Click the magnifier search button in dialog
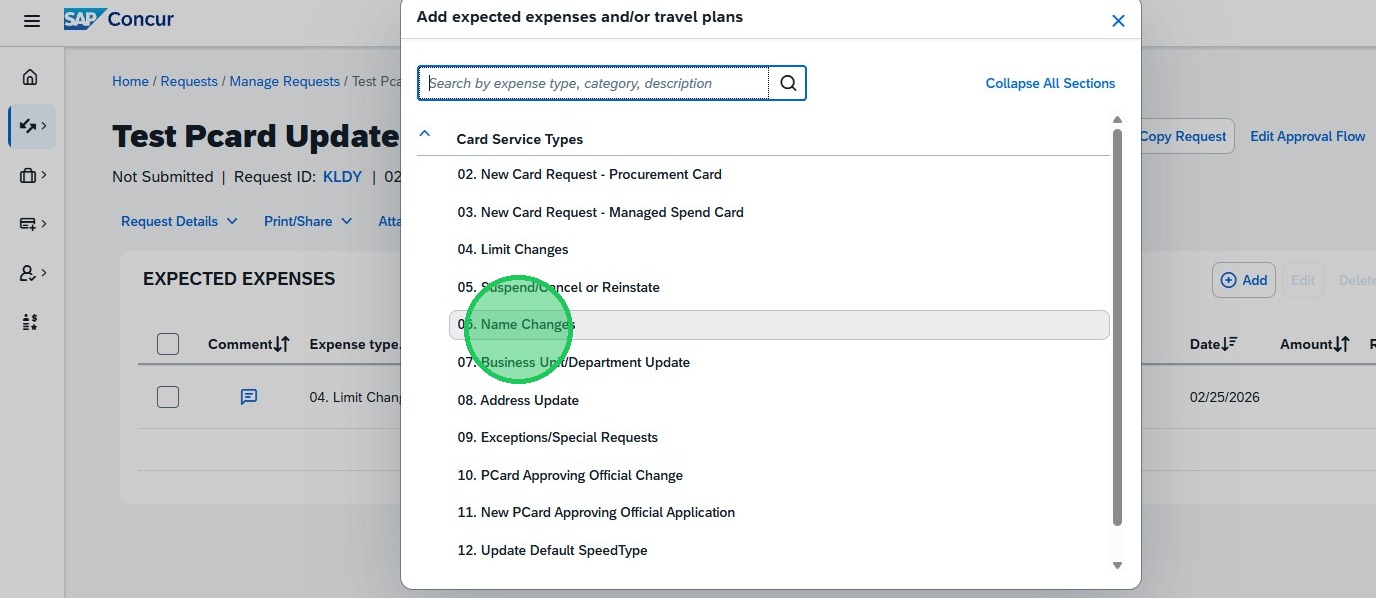This screenshot has width=1376, height=598. click(x=788, y=83)
